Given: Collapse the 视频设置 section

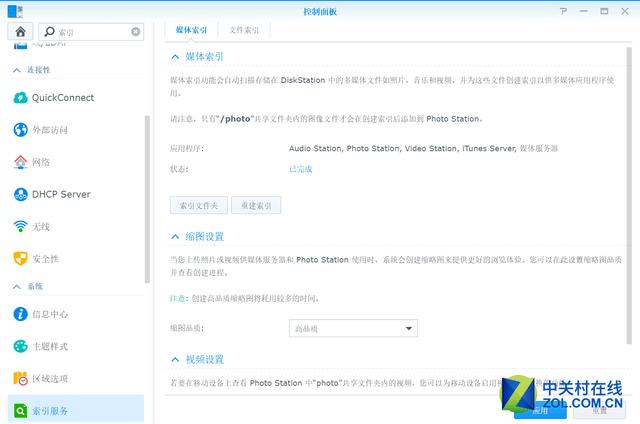Looking at the screenshot, I should [175, 360].
